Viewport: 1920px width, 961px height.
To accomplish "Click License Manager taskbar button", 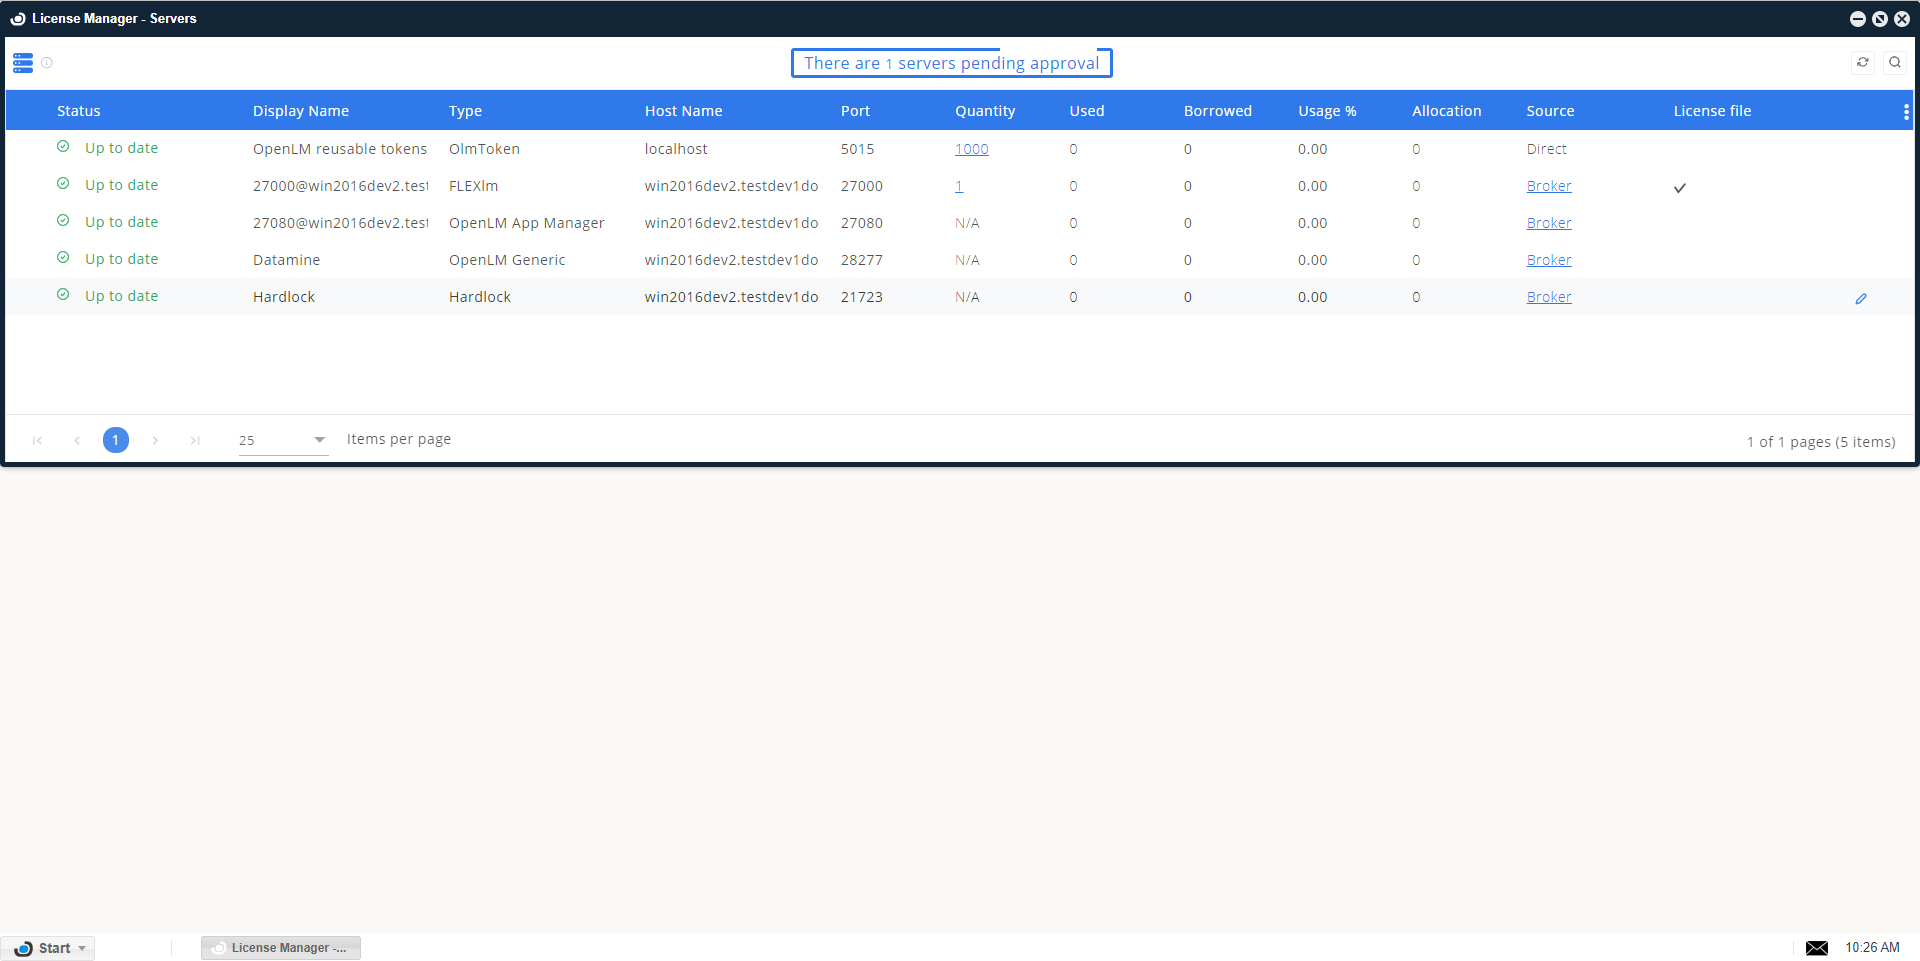I will (281, 948).
